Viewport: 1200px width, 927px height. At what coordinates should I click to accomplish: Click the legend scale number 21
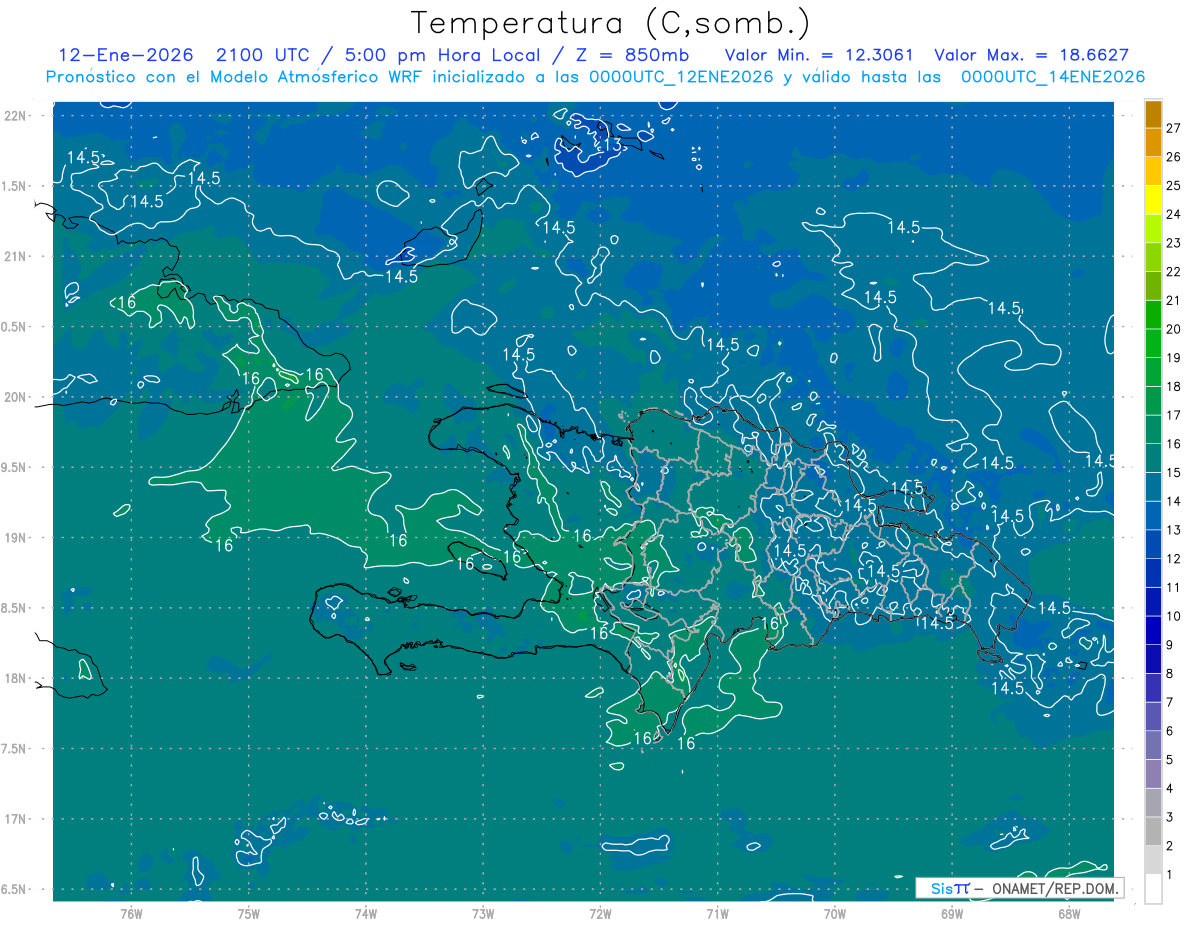pyautogui.click(x=1174, y=300)
